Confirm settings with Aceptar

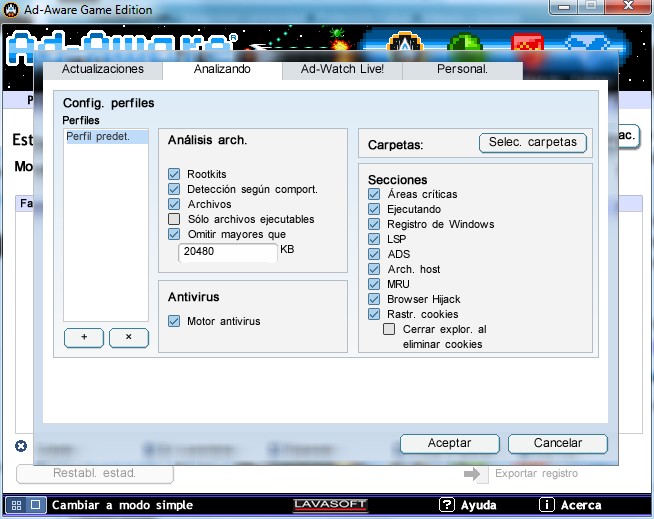point(450,443)
